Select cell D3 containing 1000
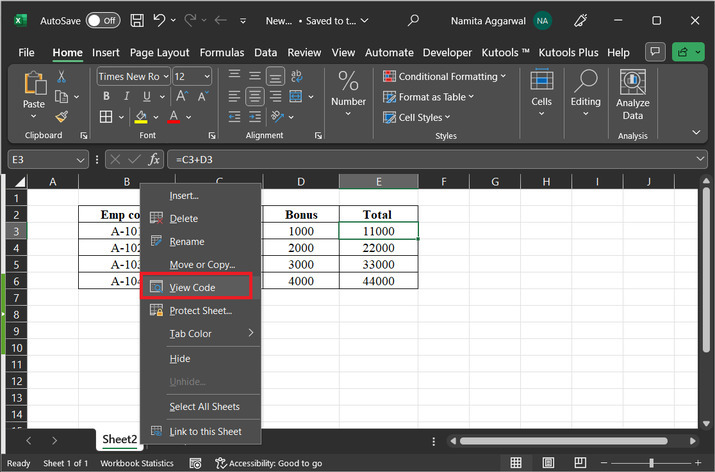This screenshot has height=472, width=715. point(301,231)
